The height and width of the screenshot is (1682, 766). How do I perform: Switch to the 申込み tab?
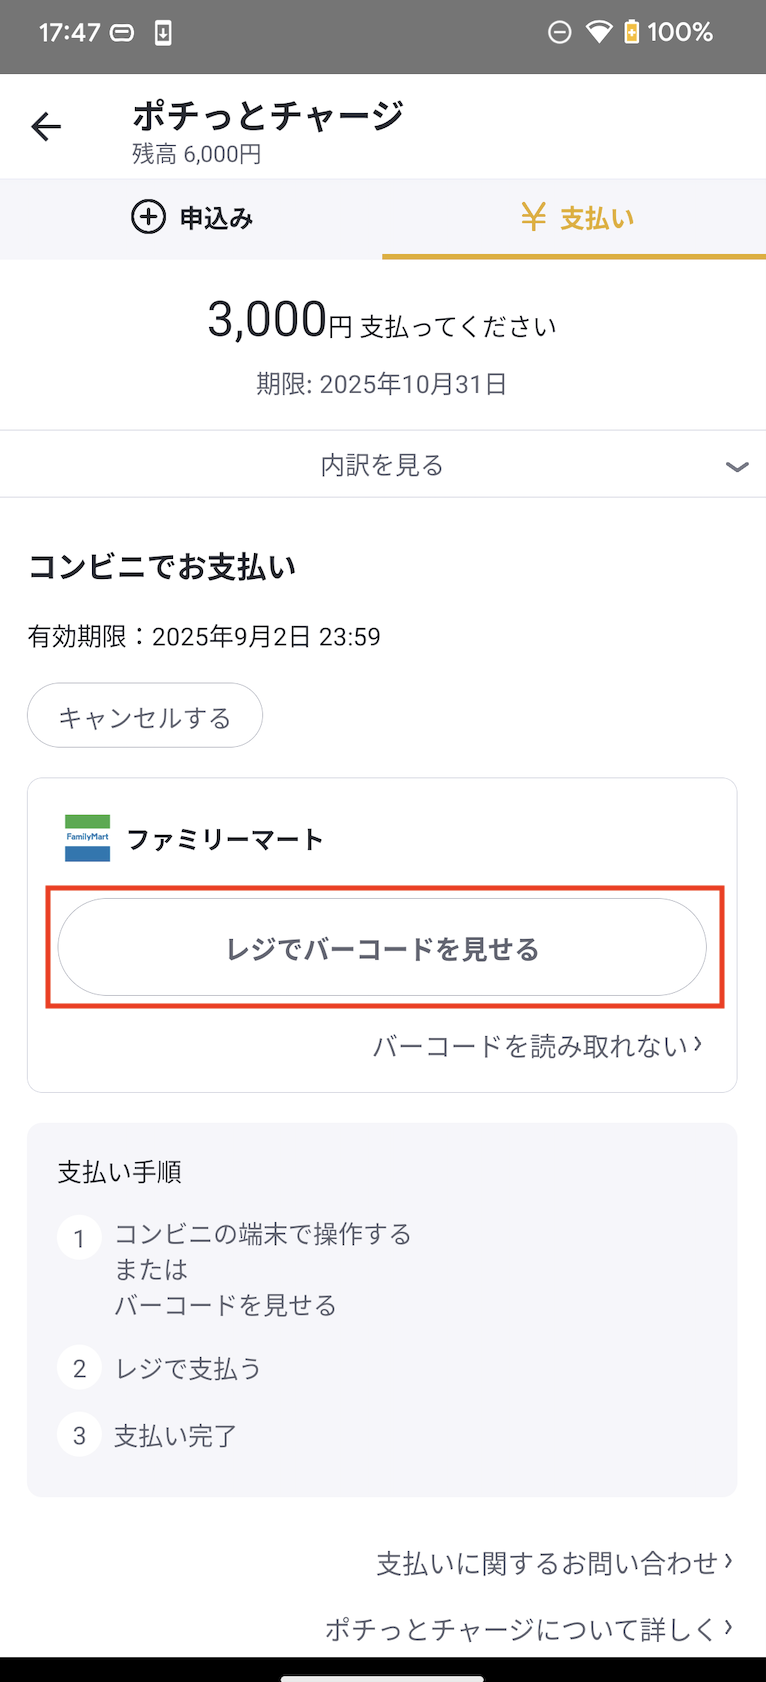tap(192, 218)
